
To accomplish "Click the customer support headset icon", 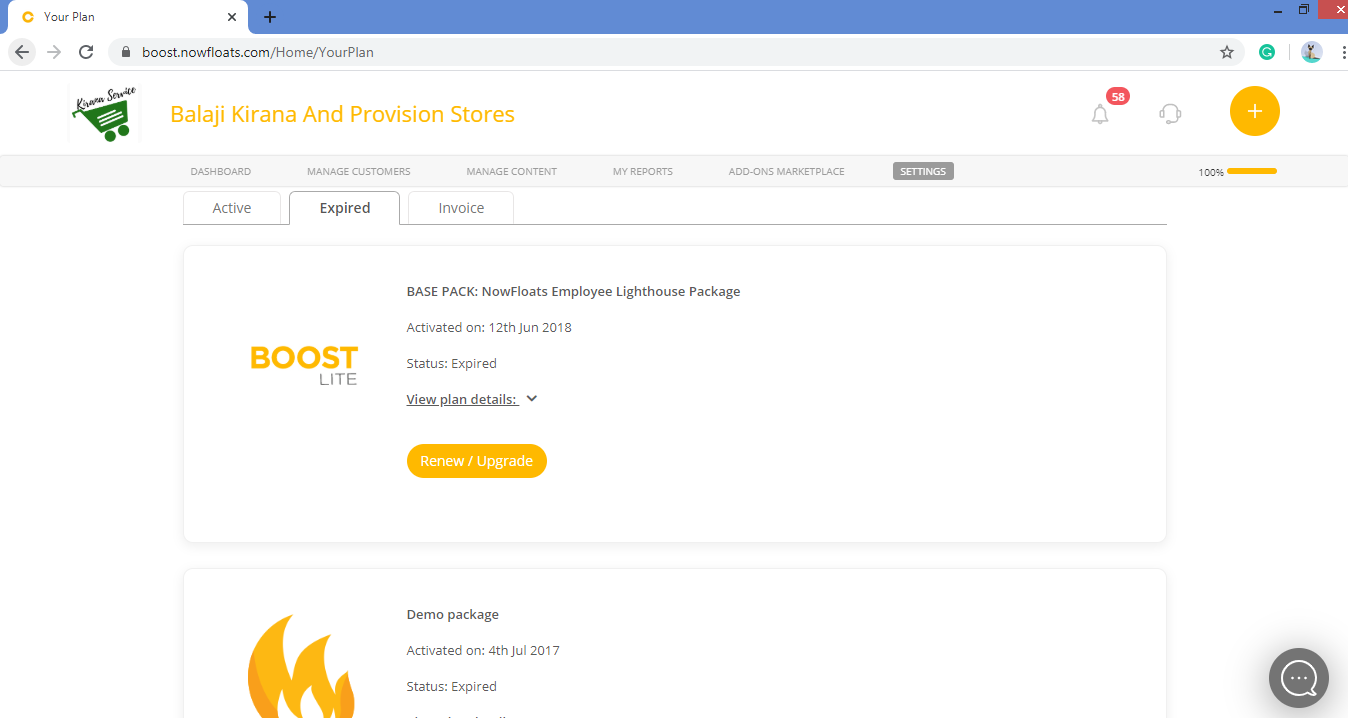I will (x=1169, y=113).
